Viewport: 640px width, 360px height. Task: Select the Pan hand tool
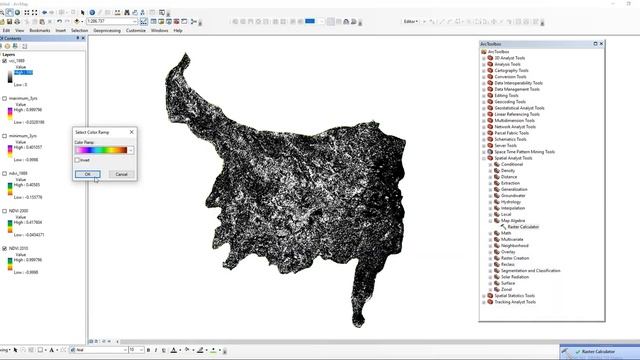click(10, 13)
